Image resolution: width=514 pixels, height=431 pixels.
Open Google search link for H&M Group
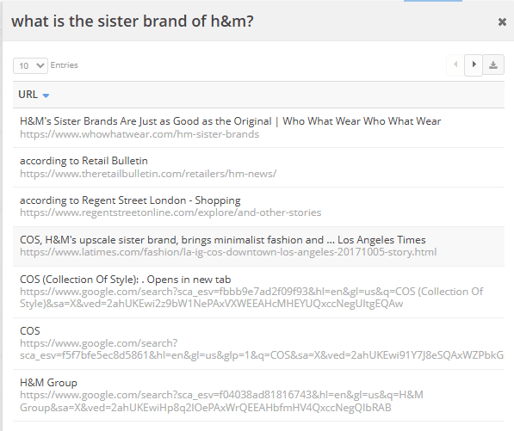[222, 401]
